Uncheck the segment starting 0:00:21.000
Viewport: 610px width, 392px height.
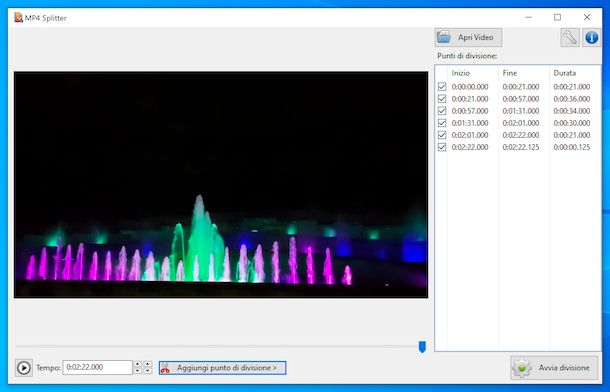[442, 98]
